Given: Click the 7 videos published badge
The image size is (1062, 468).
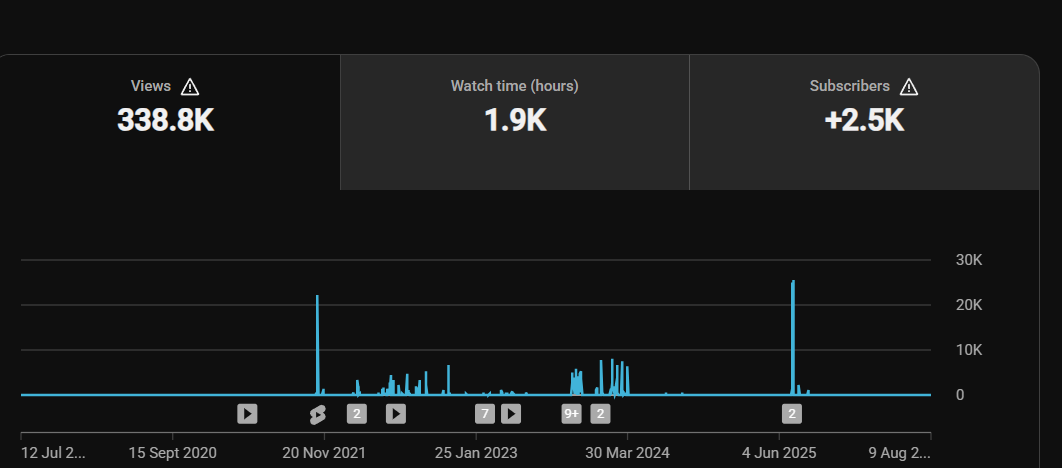Looking at the screenshot, I should (484, 413).
